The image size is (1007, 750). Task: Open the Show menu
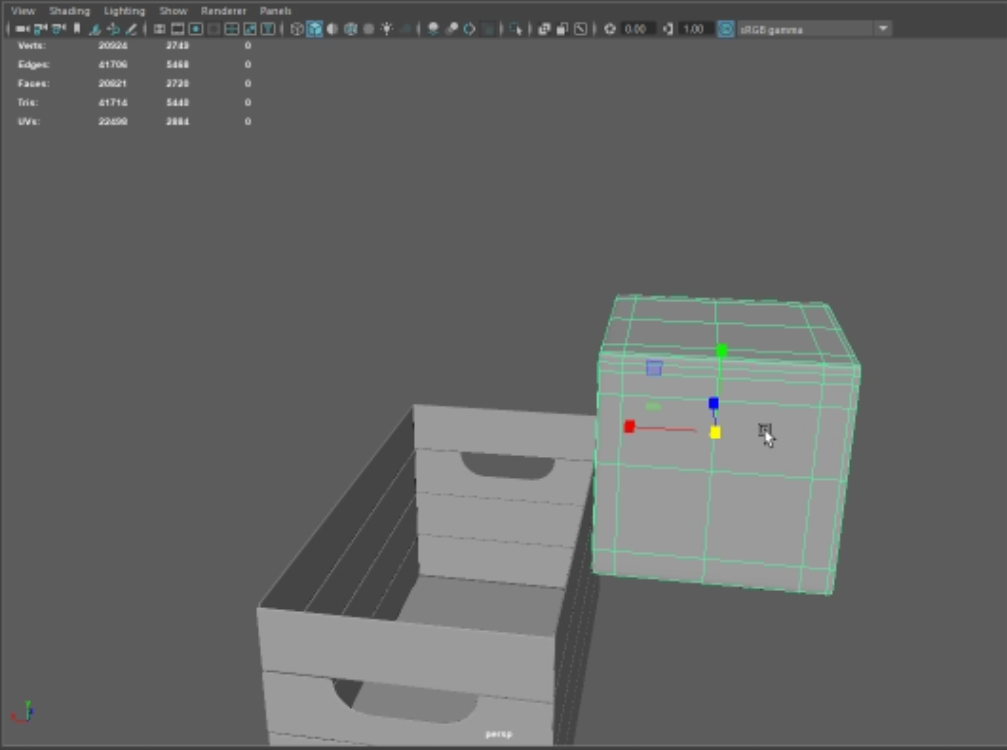[173, 11]
